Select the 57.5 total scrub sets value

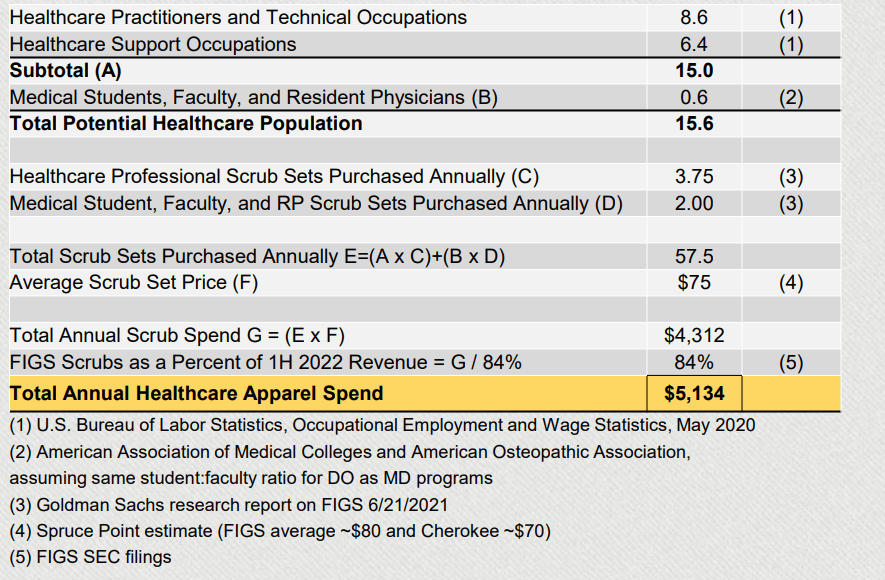click(x=695, y=256)
